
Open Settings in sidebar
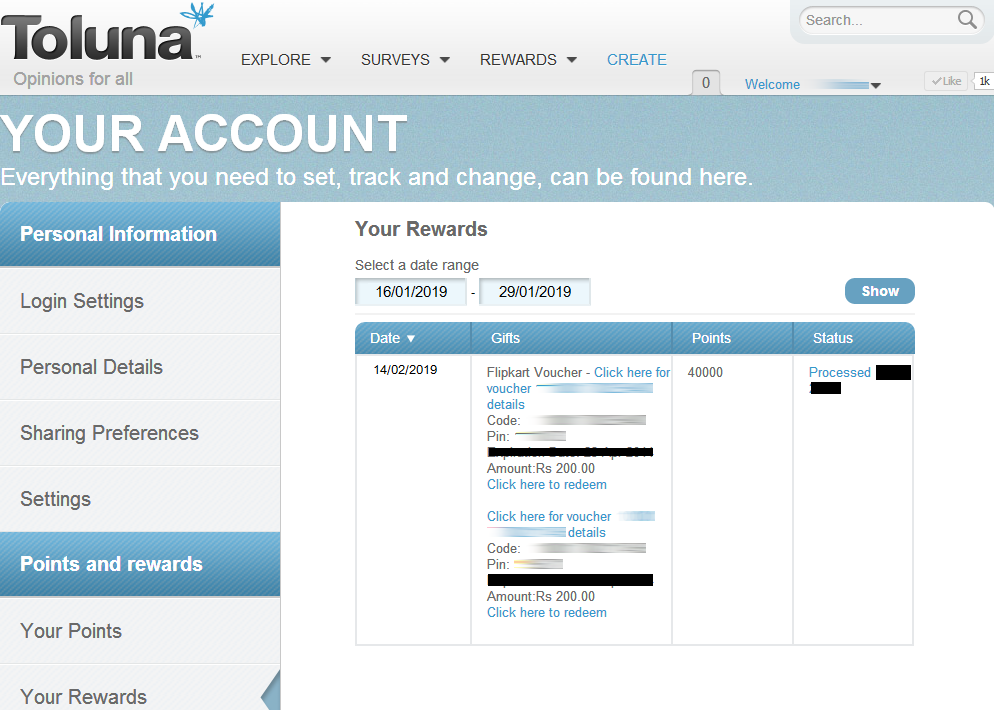click(x=140, y=499)
